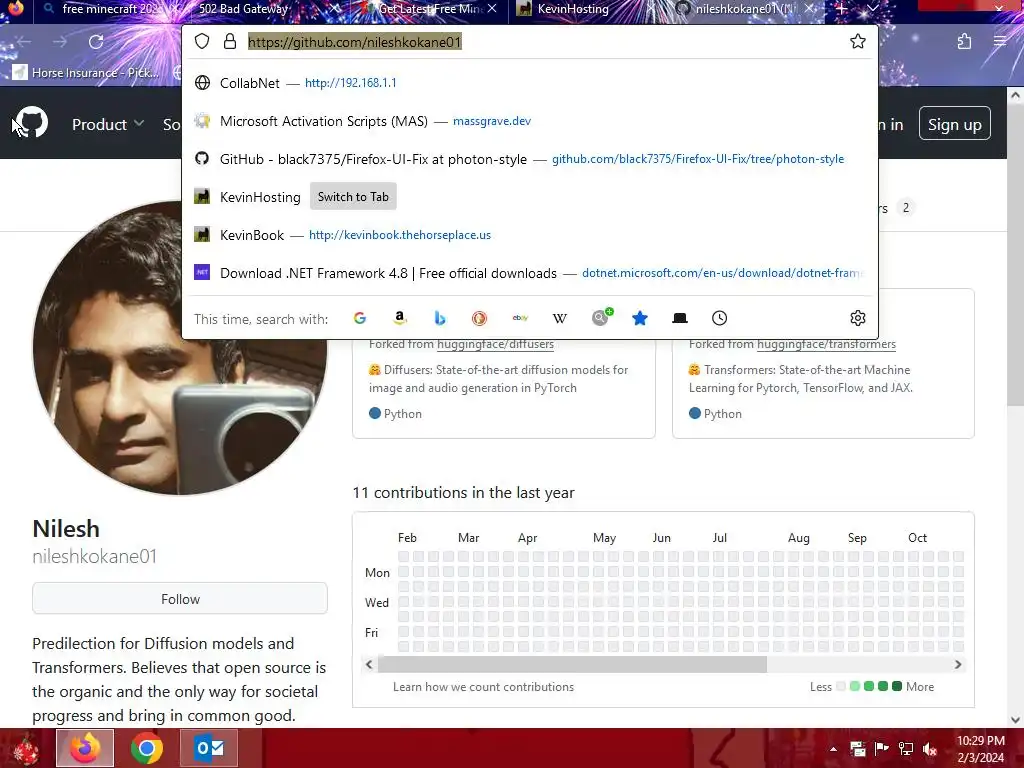Click the '11 contributions in the last year' heading
1024x768 pixels.
pos(463,492)
